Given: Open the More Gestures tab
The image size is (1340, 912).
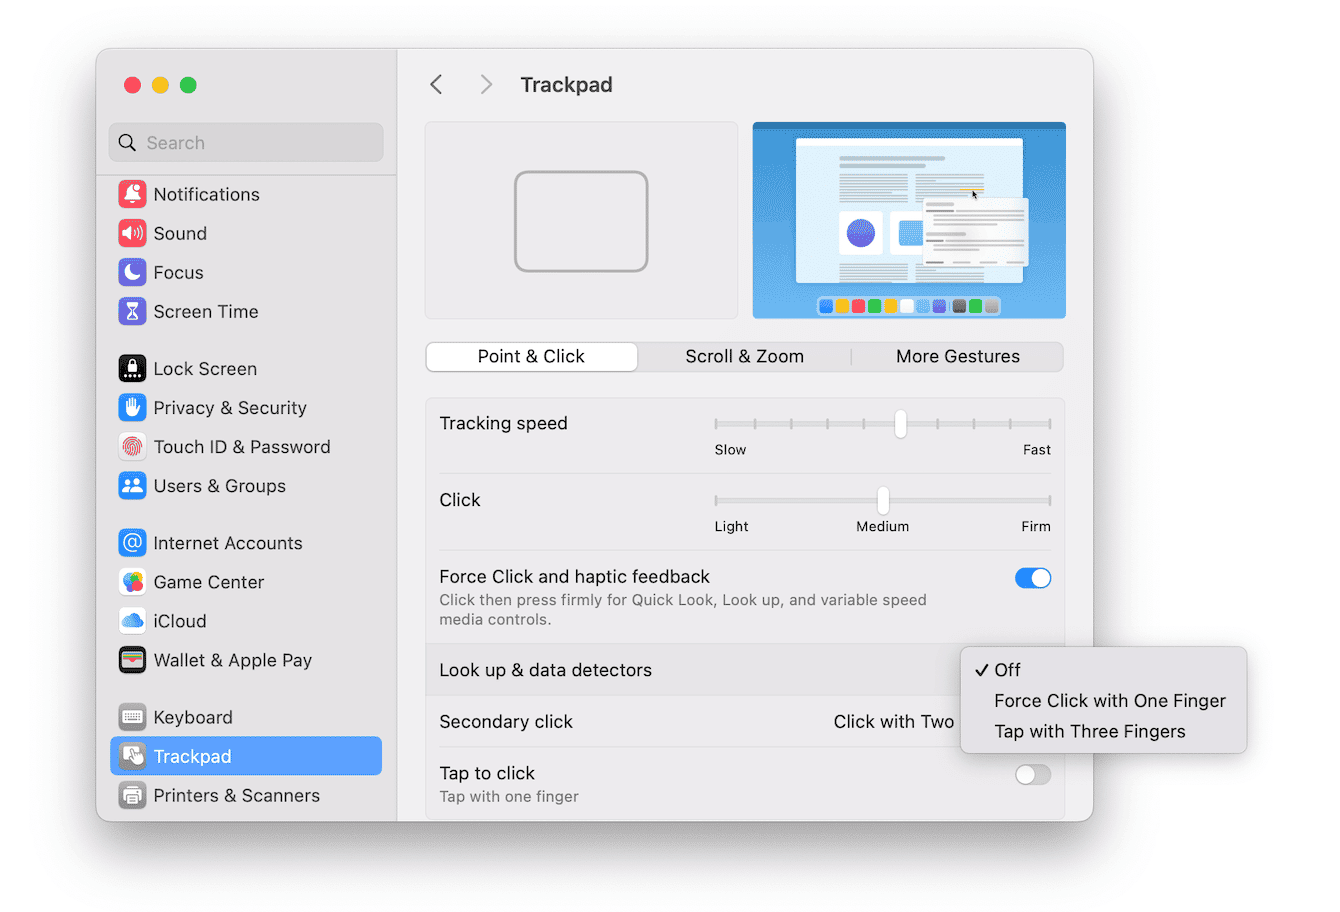Looking at the screenshot, I should [957, 356].
